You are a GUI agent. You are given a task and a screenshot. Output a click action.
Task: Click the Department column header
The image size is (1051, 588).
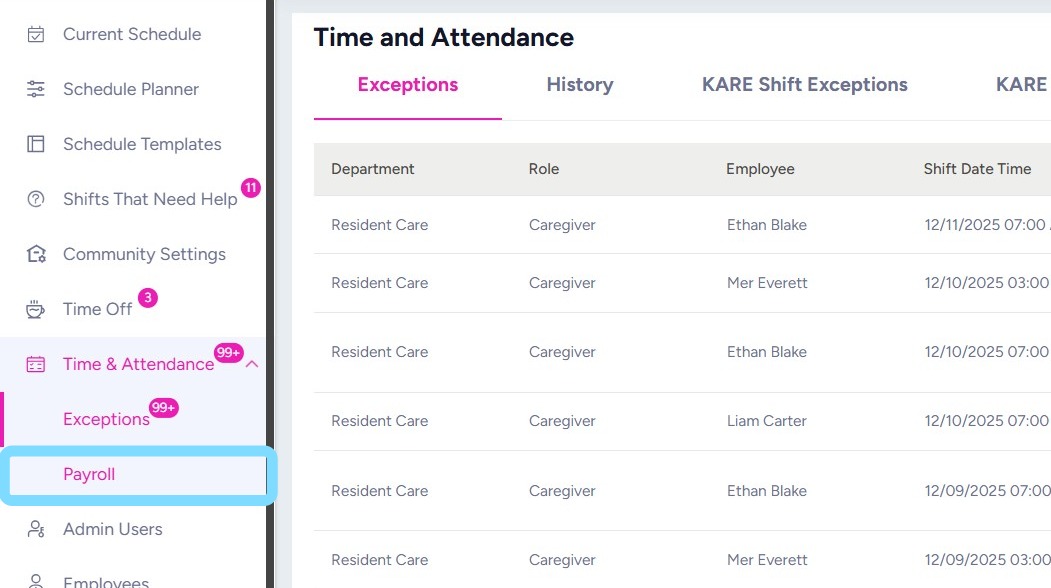pos(372,169)
